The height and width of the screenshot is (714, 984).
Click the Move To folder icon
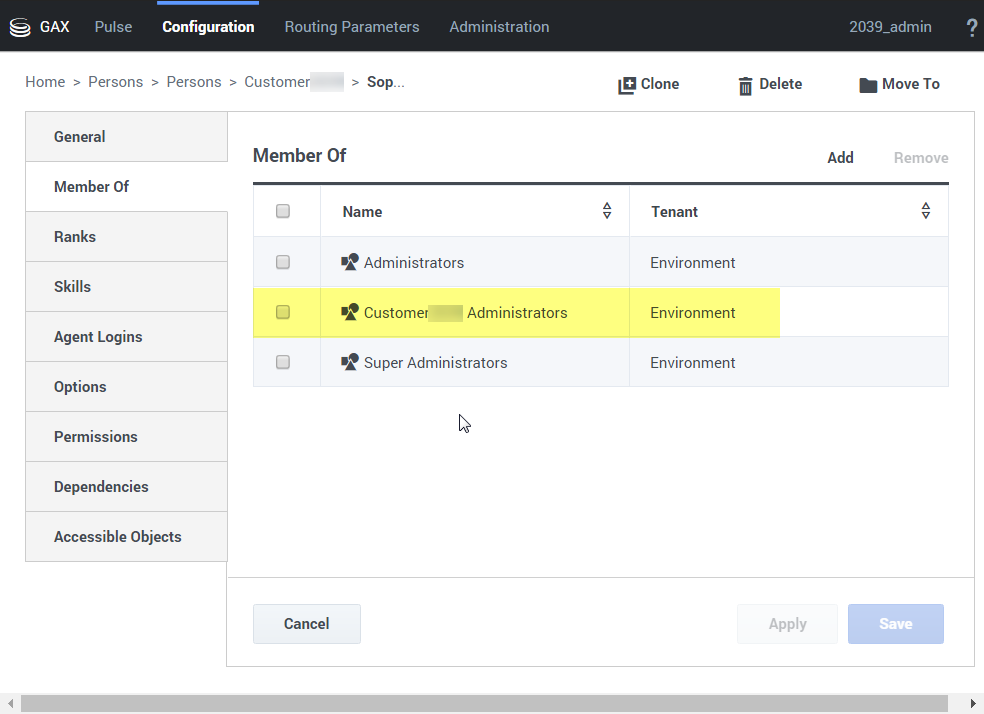(x=868, y=85)
